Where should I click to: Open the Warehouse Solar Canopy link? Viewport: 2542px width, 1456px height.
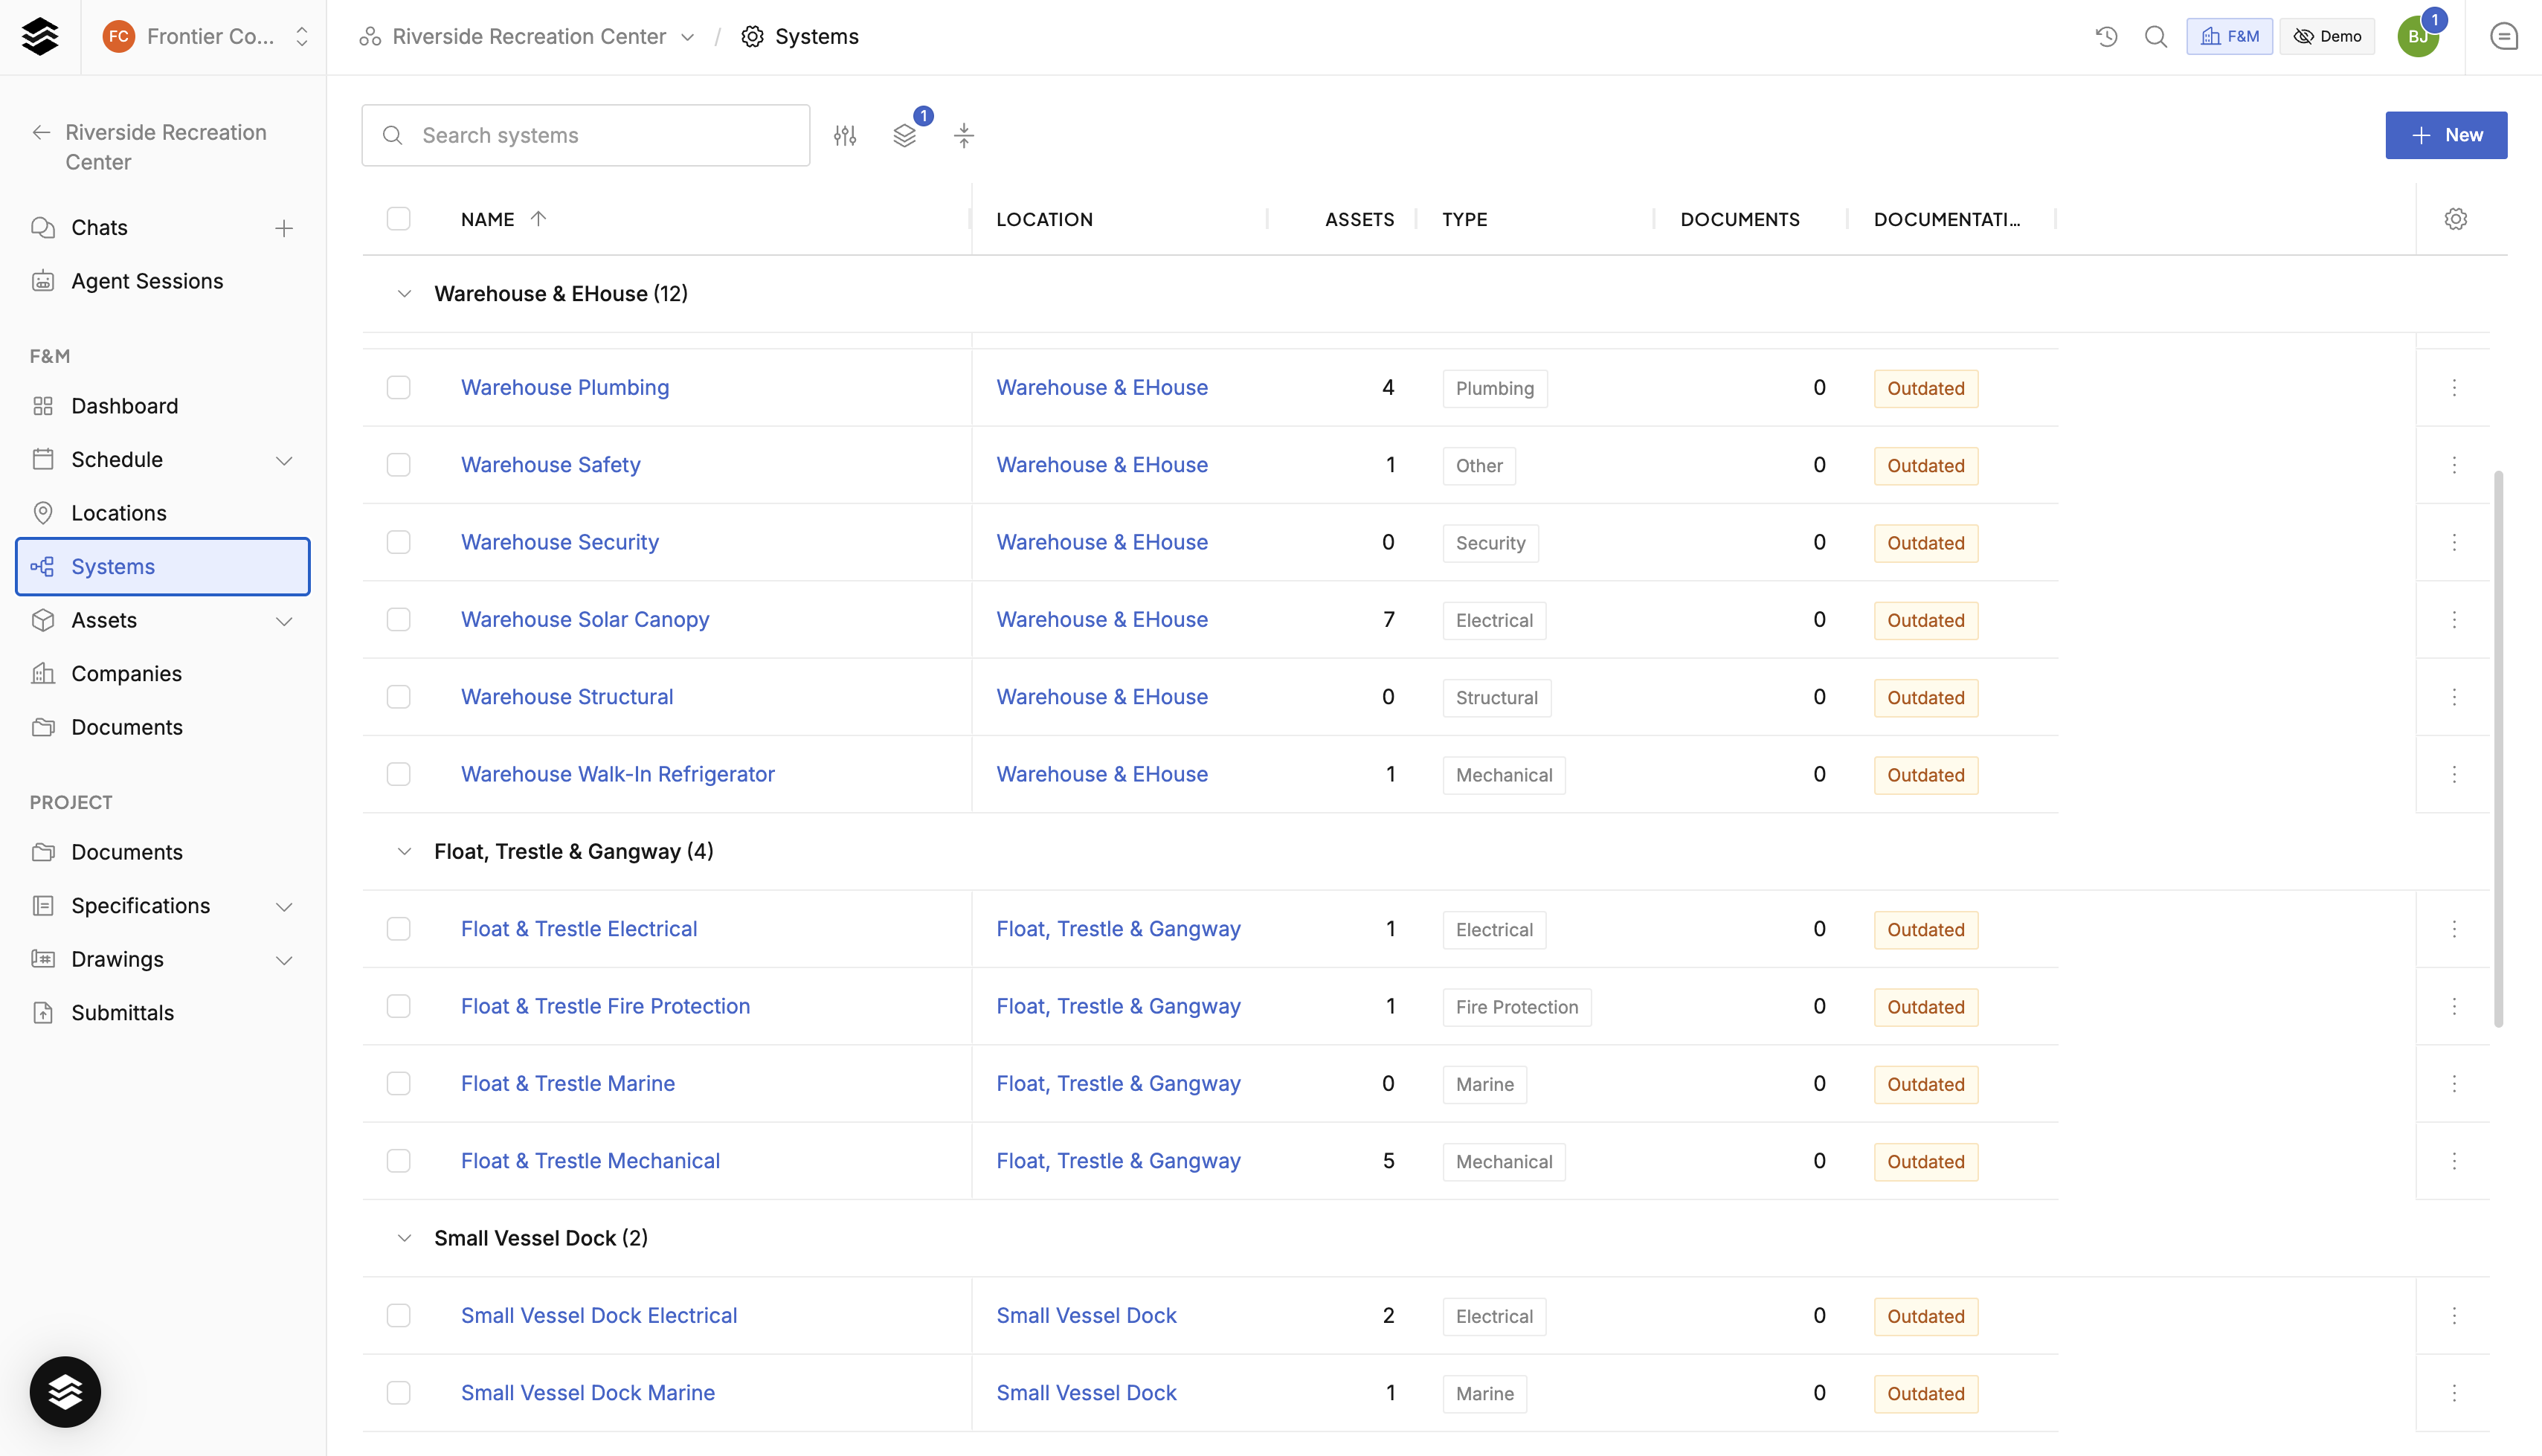(585, 620)
